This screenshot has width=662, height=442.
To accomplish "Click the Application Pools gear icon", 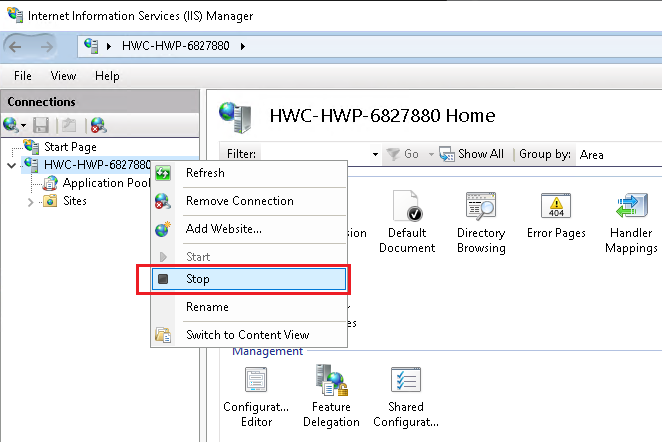I will click(50, 183).
